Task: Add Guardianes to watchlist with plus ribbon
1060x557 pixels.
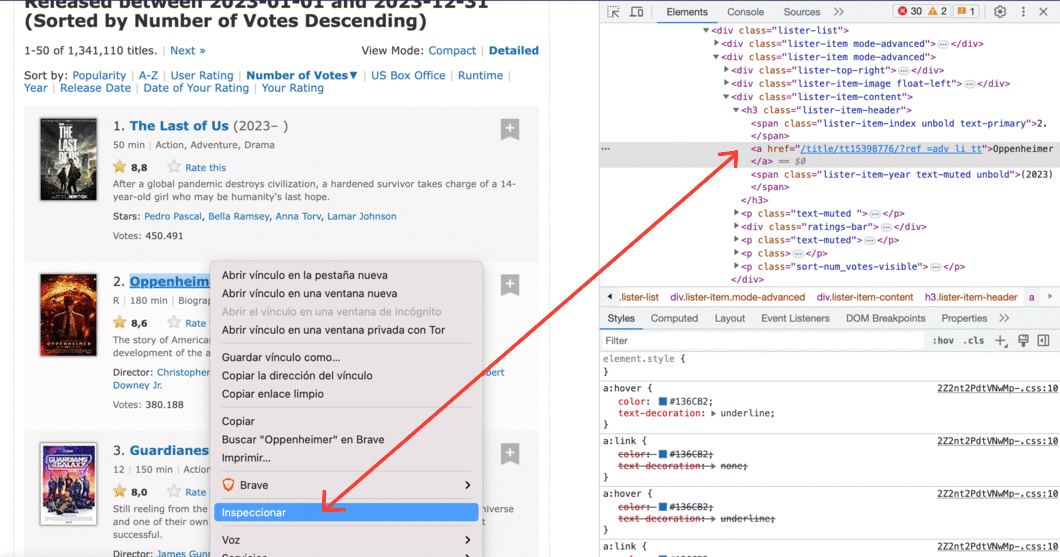Action: pos(510,454)
